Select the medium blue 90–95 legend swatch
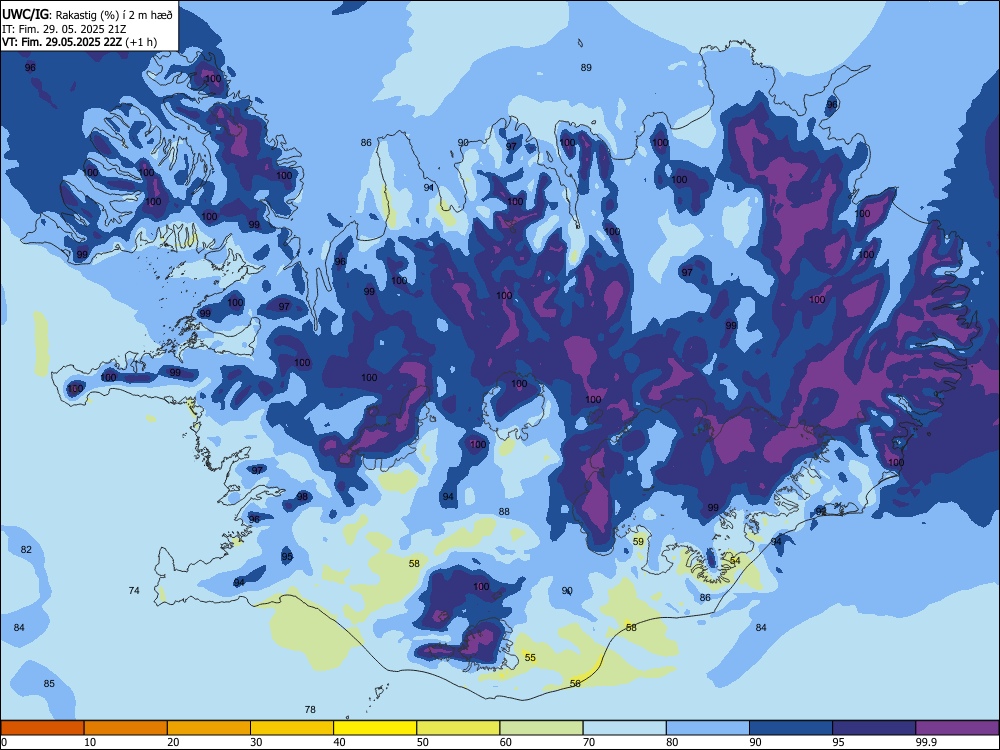Image resolution: width=1000 pixels, height=750 pixels. click(x=791, y=728)
